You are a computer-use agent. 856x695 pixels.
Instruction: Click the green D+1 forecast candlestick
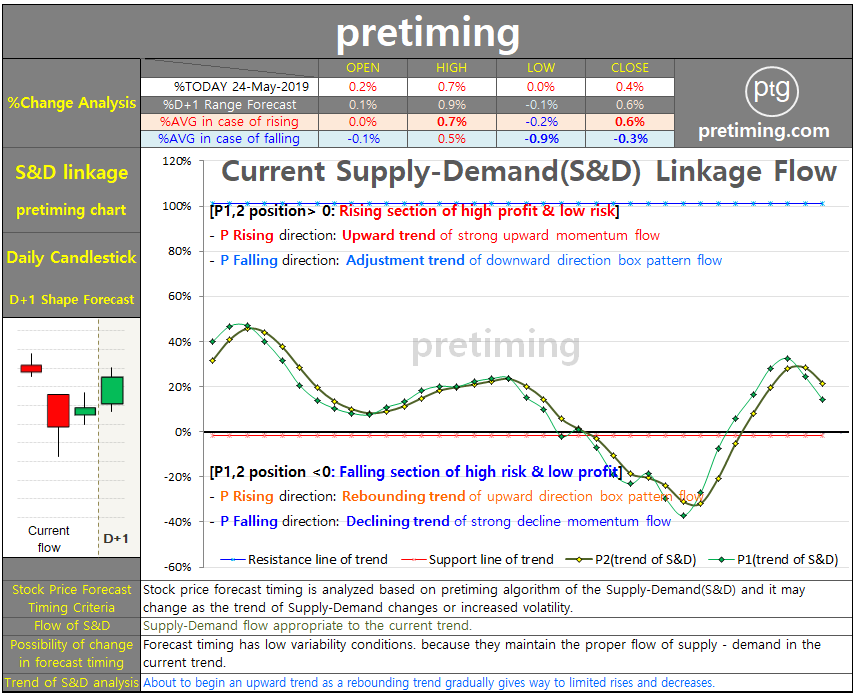(112, 390)
